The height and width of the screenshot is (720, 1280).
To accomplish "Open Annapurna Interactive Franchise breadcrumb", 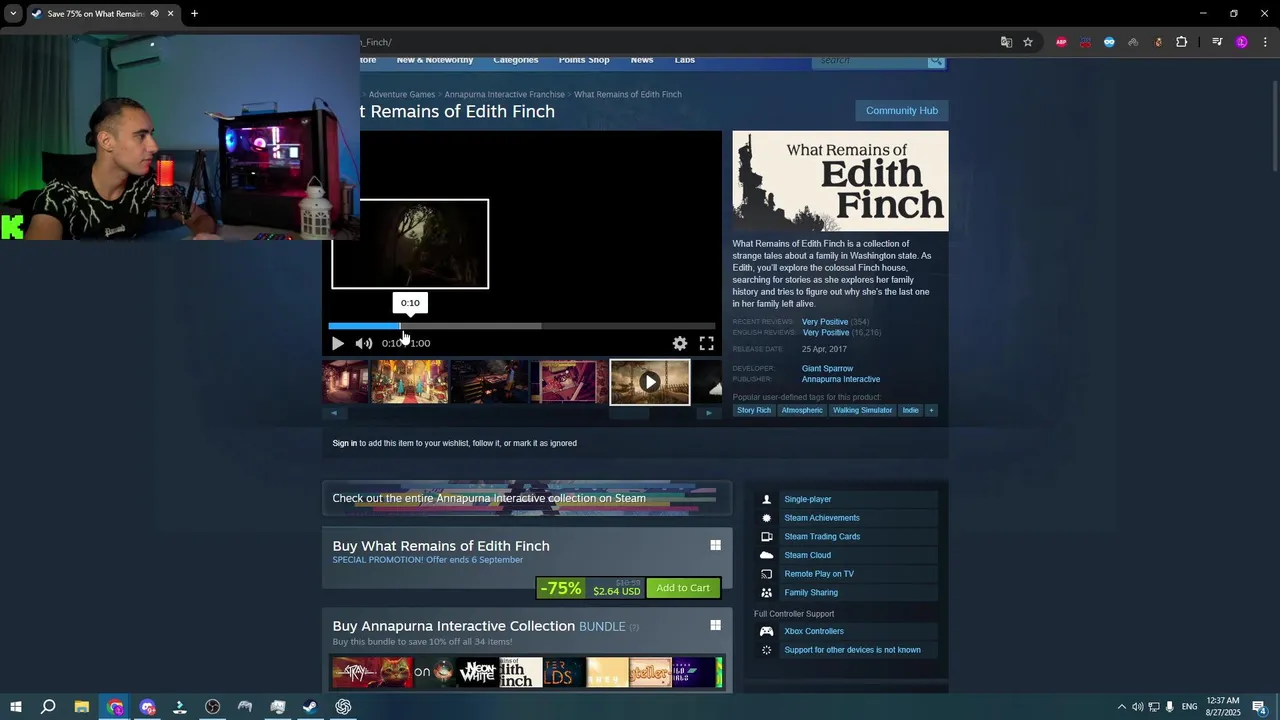I will (x=505, y=94).
